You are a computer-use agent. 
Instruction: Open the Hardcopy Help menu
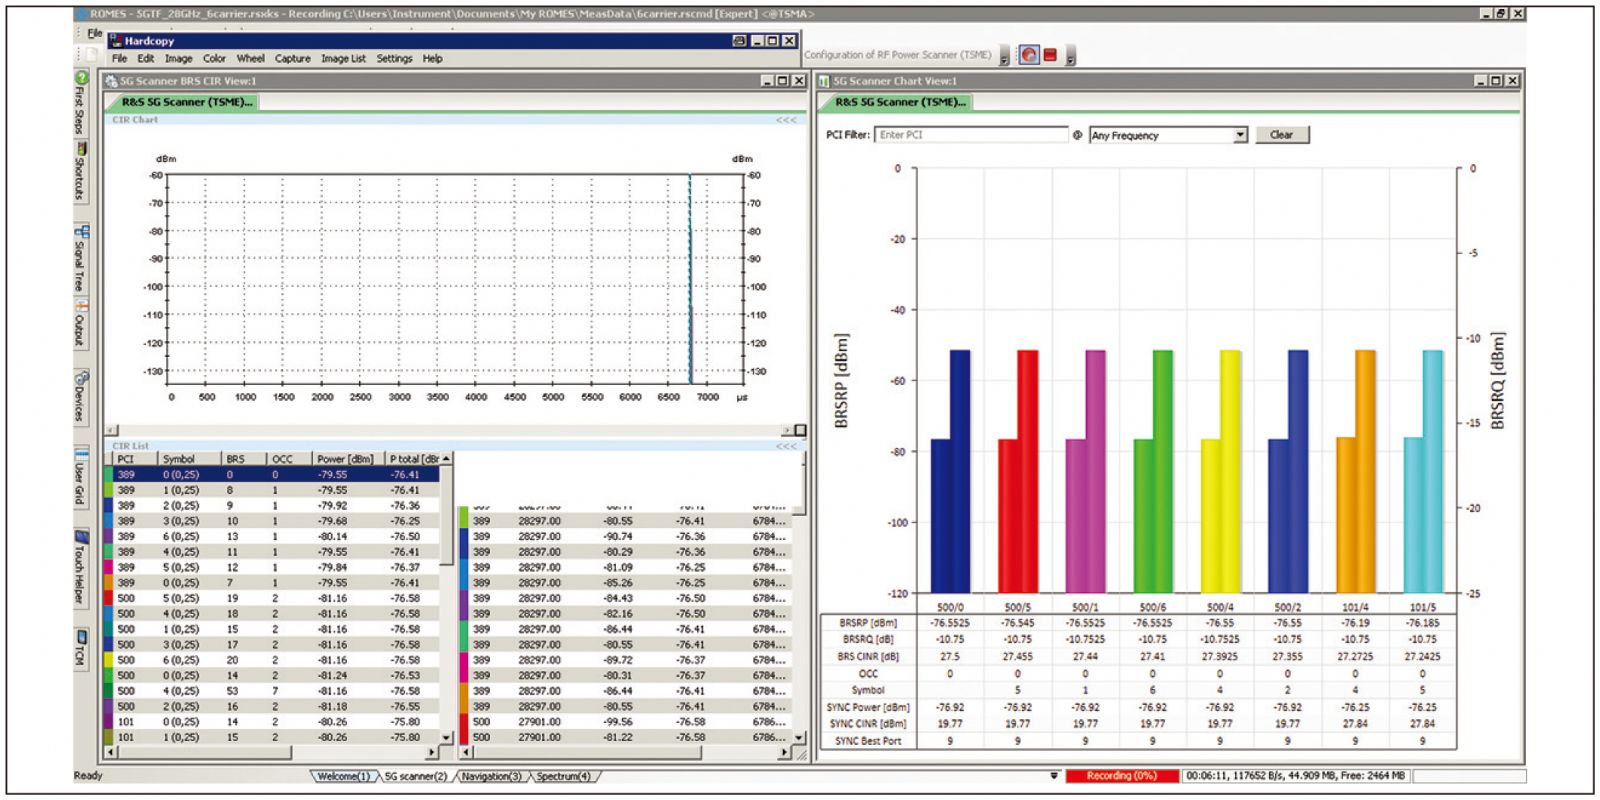click(432, 59)
